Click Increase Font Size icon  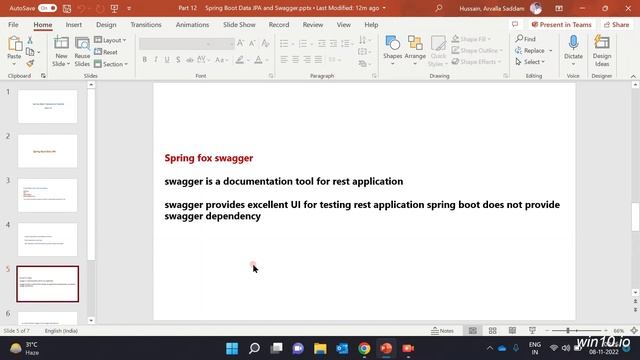(240, 43)
